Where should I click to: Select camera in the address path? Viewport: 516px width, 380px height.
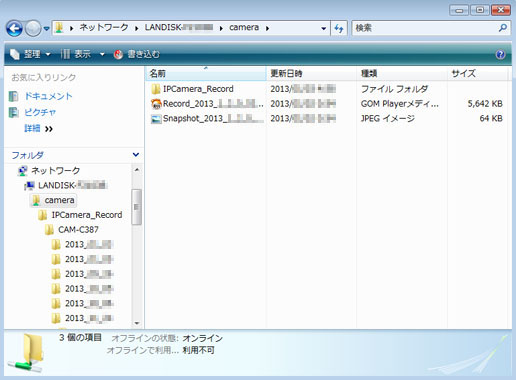point(244,28)
